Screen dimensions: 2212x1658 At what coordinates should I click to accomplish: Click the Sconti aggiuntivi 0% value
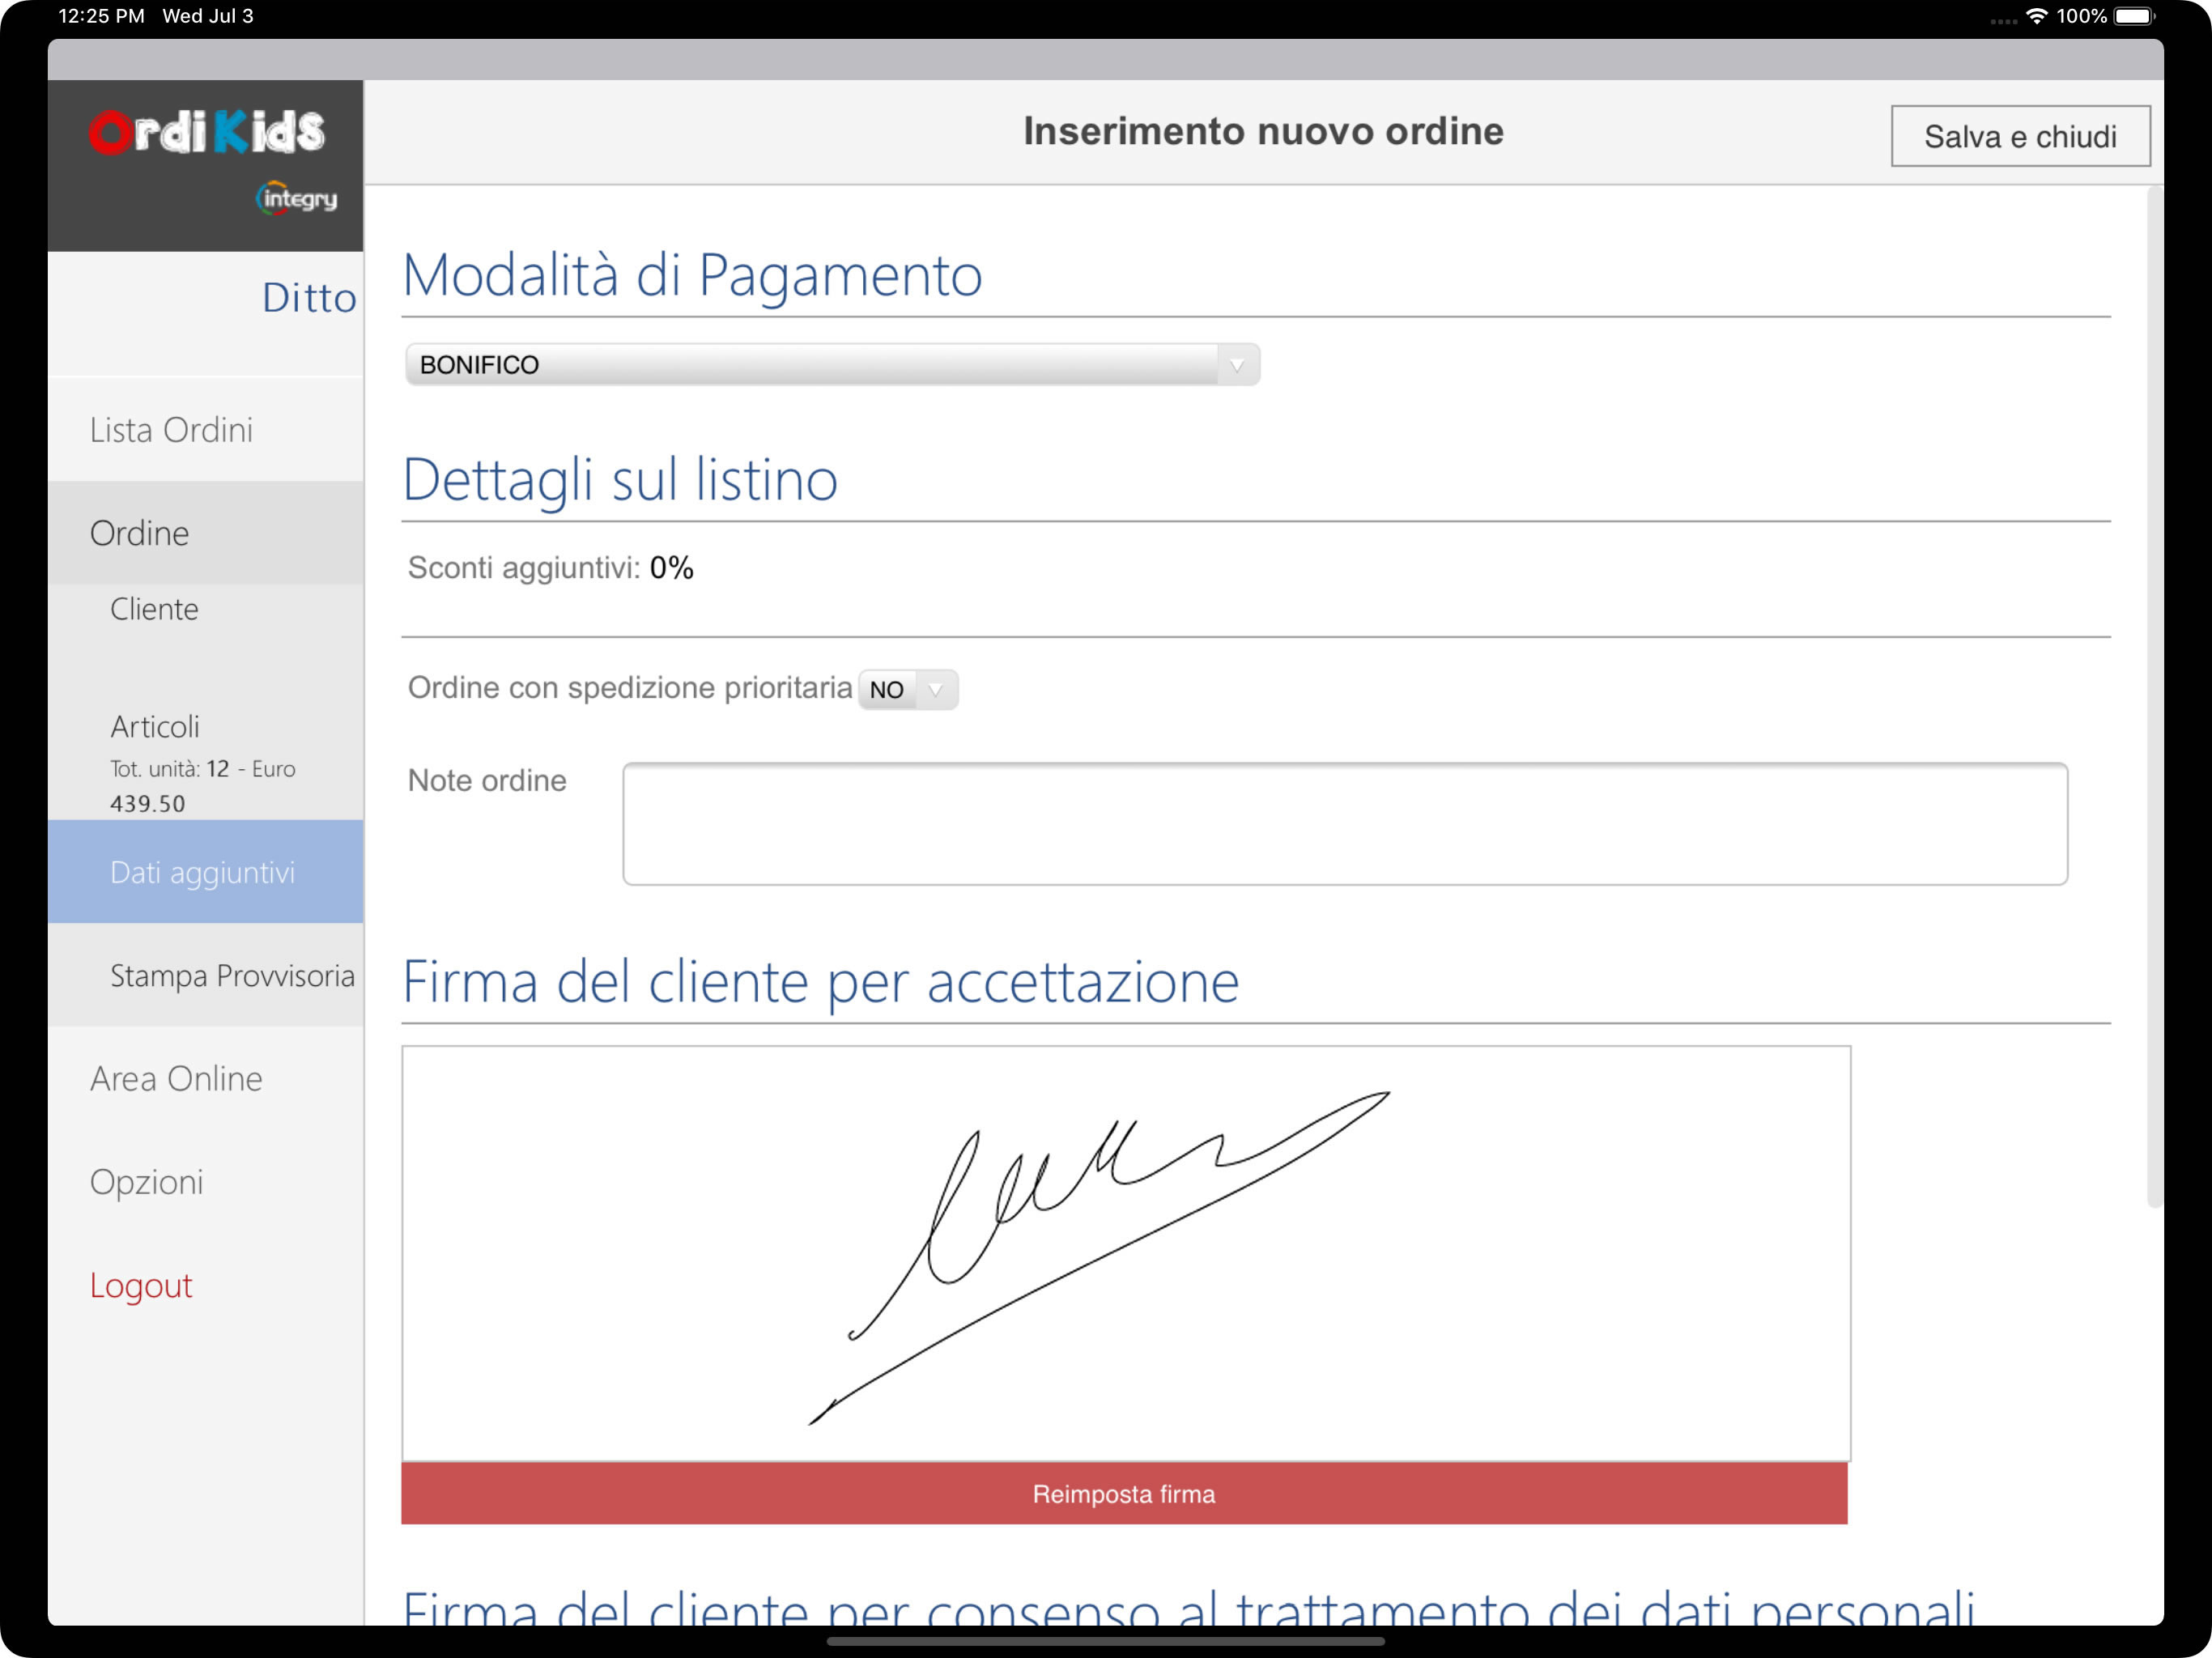[671, 568]
